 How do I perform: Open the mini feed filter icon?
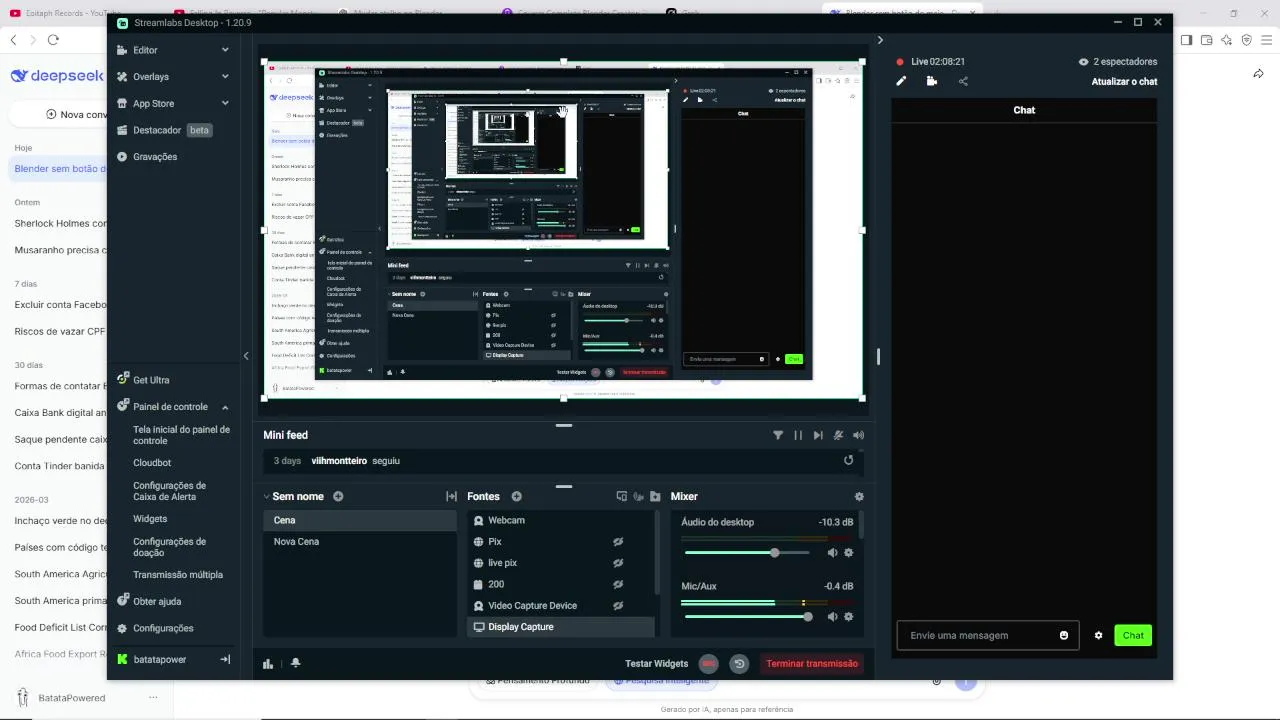[x=778, y=435]
